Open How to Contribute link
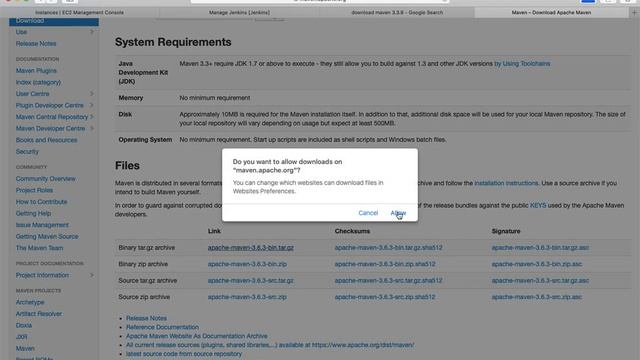The height and width of the screenshot is (360, 640). click(41, 202)
